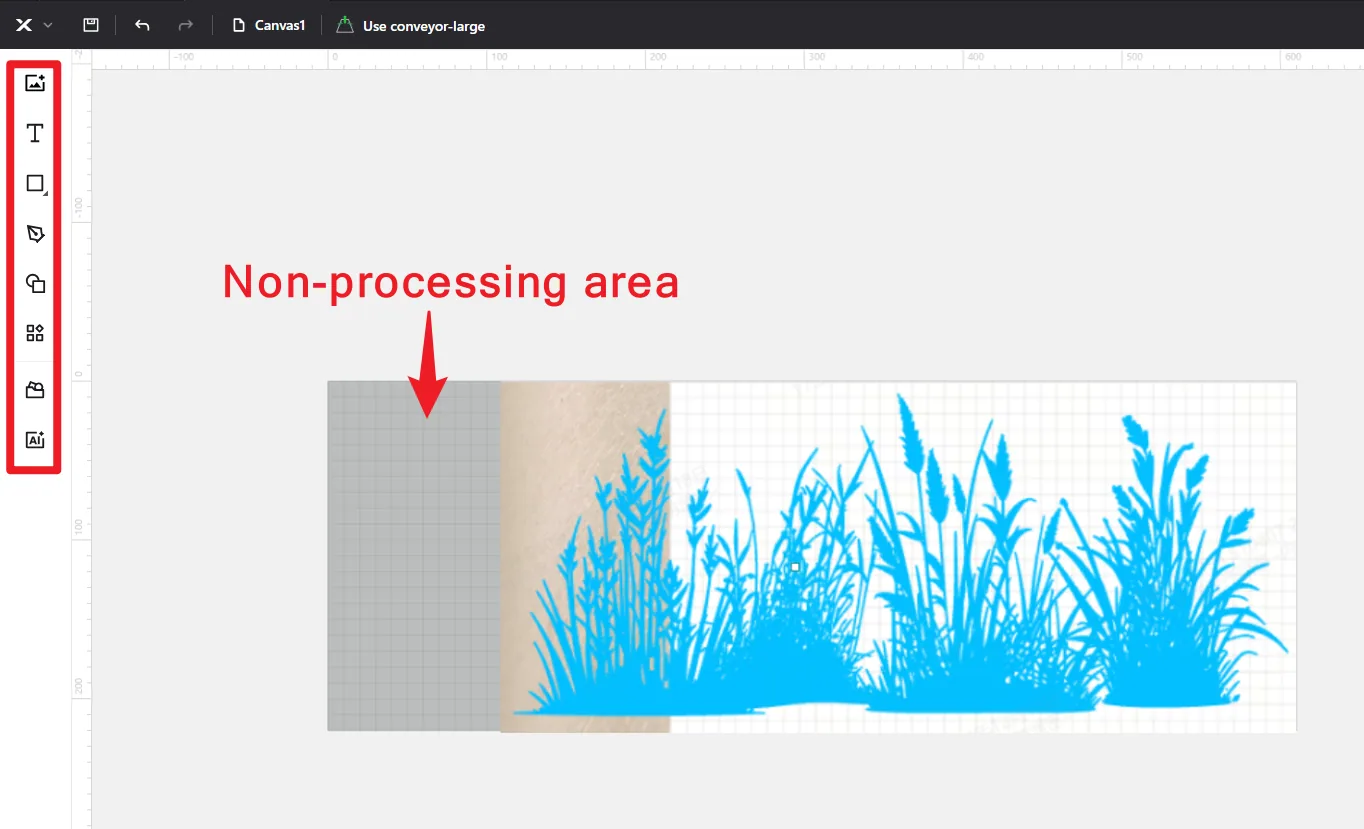The image size is (1364, 829).
Task: Select the Text tool
Action: tap(35, 133)
